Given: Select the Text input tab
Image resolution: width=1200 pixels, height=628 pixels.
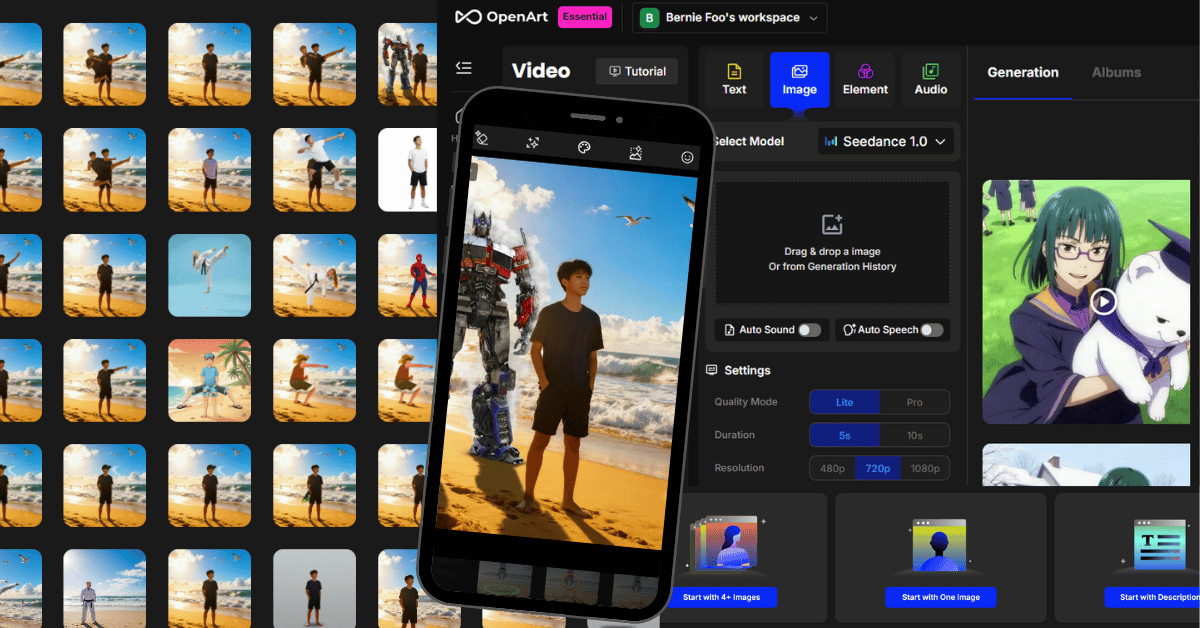Looking at the screenshot, I should tap(734, 80).
